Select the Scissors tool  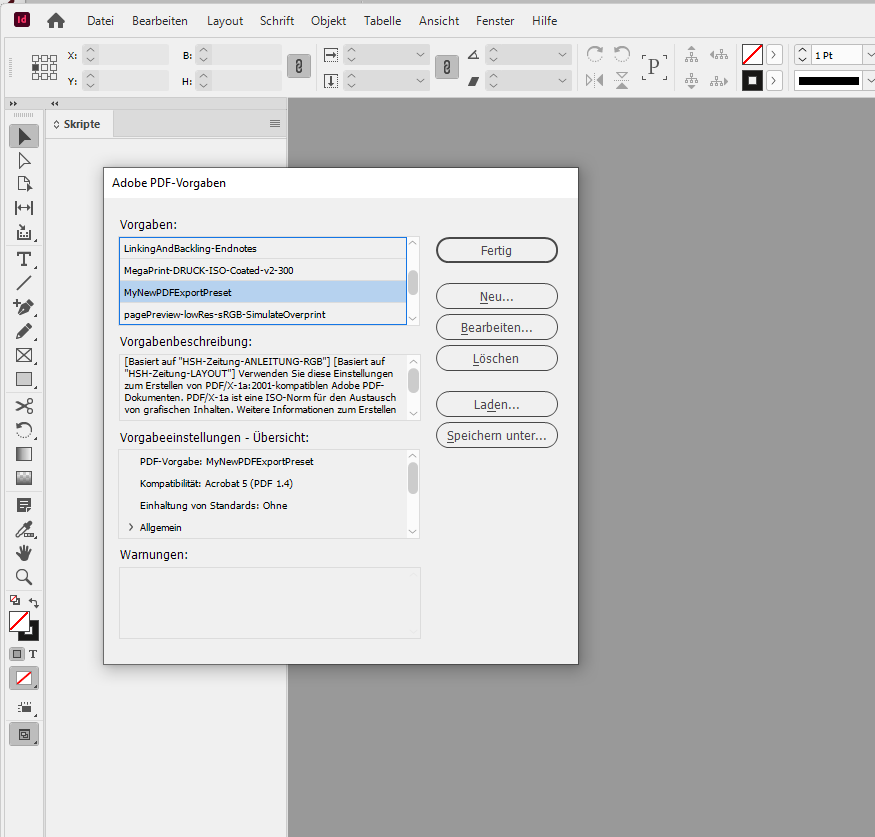(x=23, y=404)
